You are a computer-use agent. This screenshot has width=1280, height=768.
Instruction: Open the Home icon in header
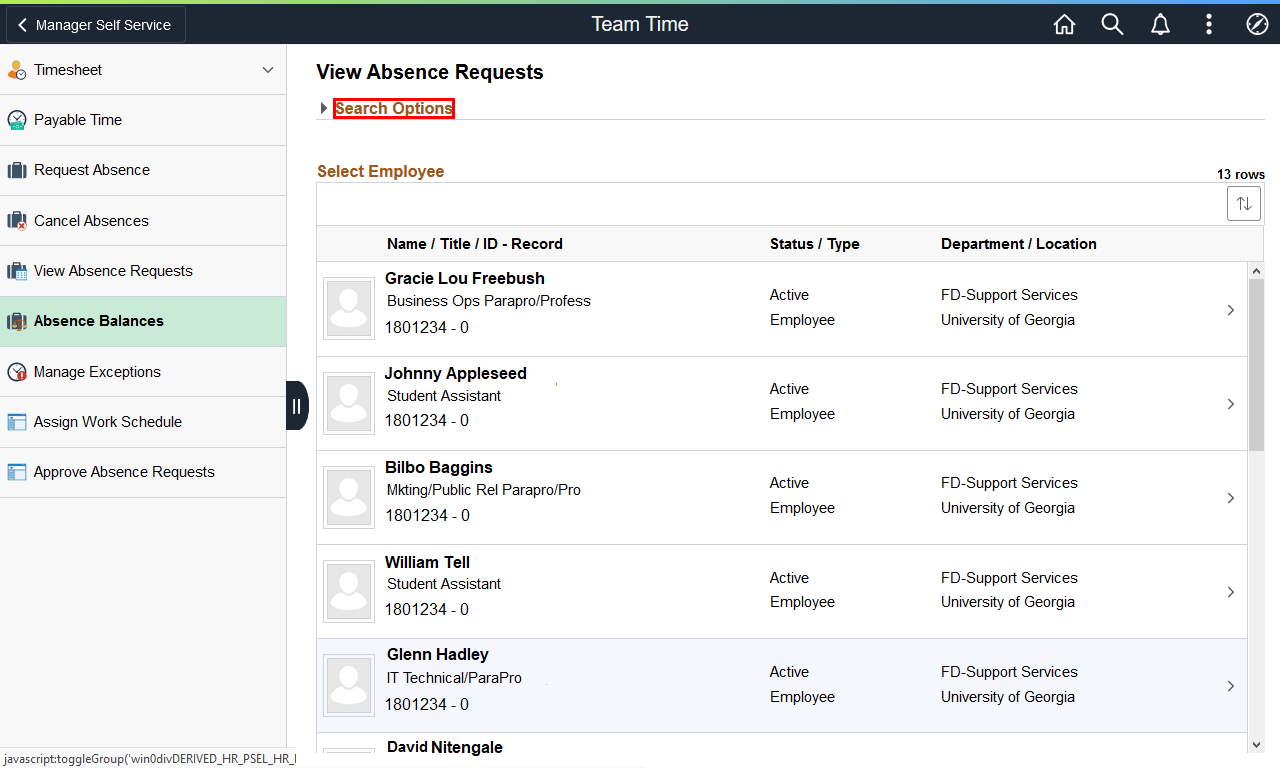point(1064,25)
